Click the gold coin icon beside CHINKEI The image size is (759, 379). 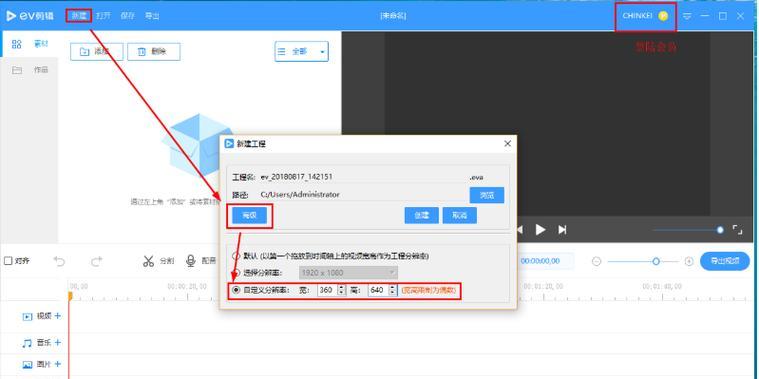tap(663, 15)
